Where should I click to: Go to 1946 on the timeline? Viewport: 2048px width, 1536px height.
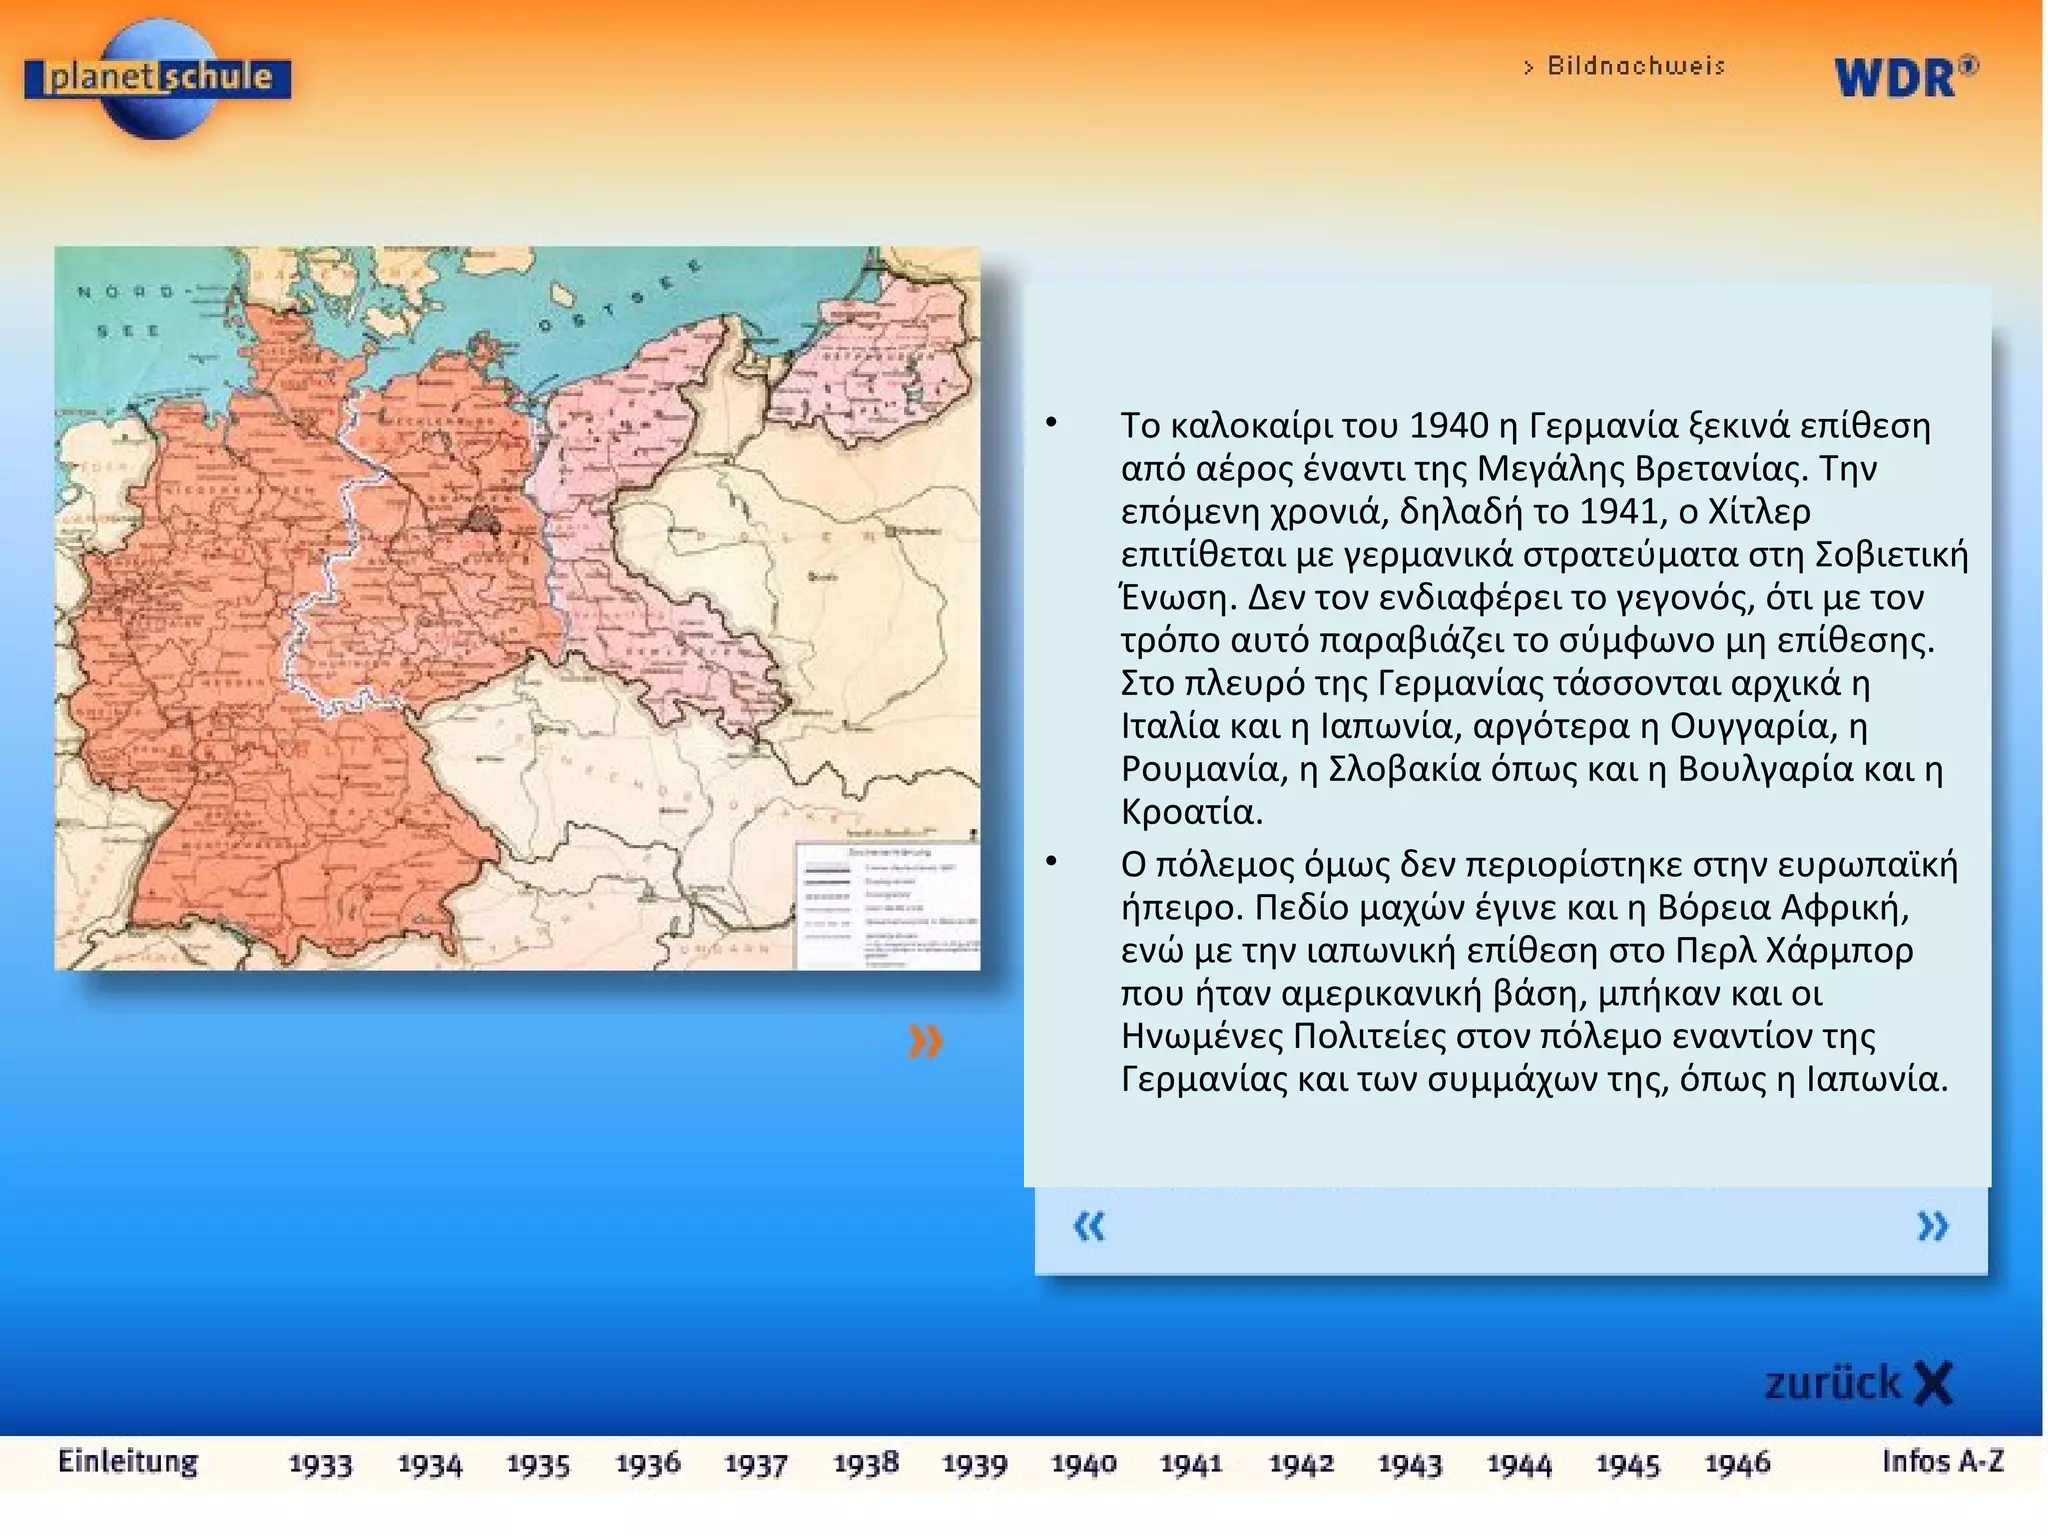[x=1737, y=1465]
